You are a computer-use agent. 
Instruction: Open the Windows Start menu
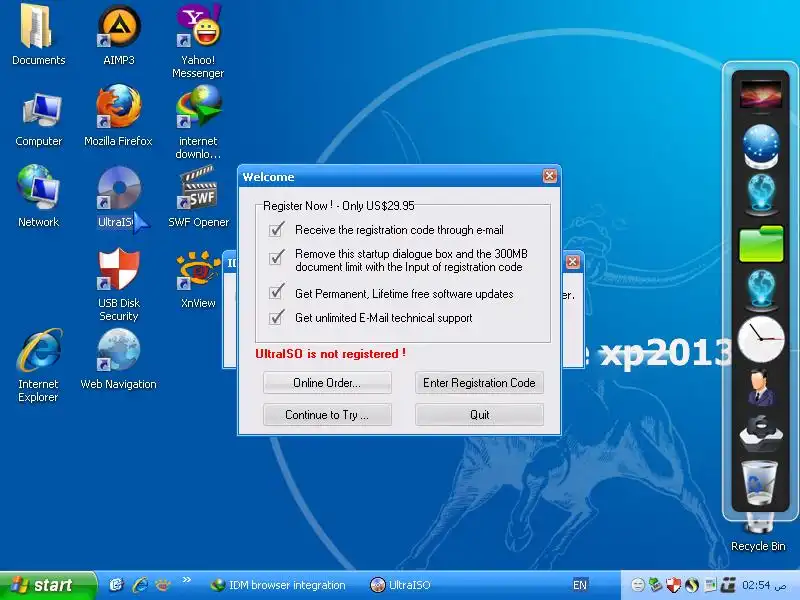click(x=48, y=585)
